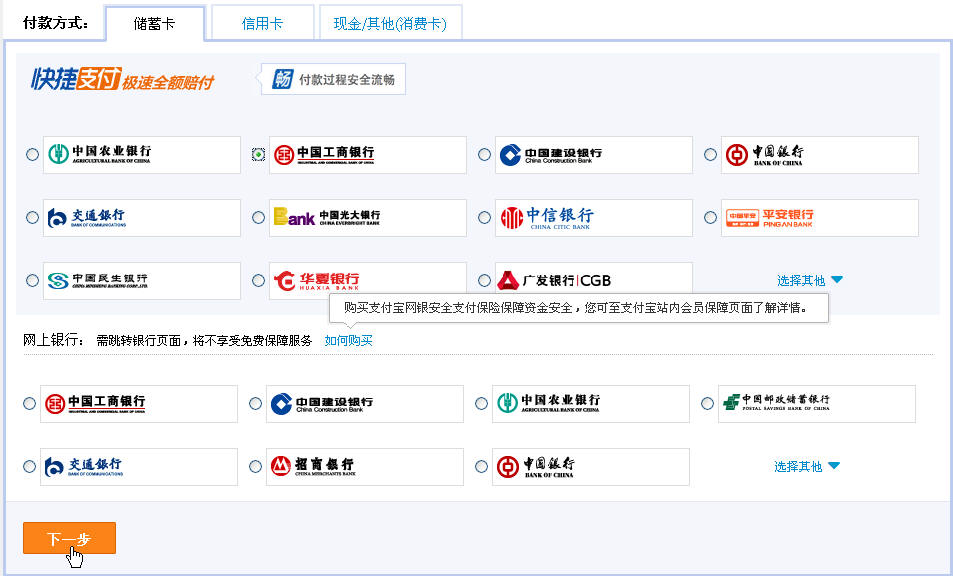Open the 现金/其他(消费卡) tab

pyautogui.click(x=390, y=23)
